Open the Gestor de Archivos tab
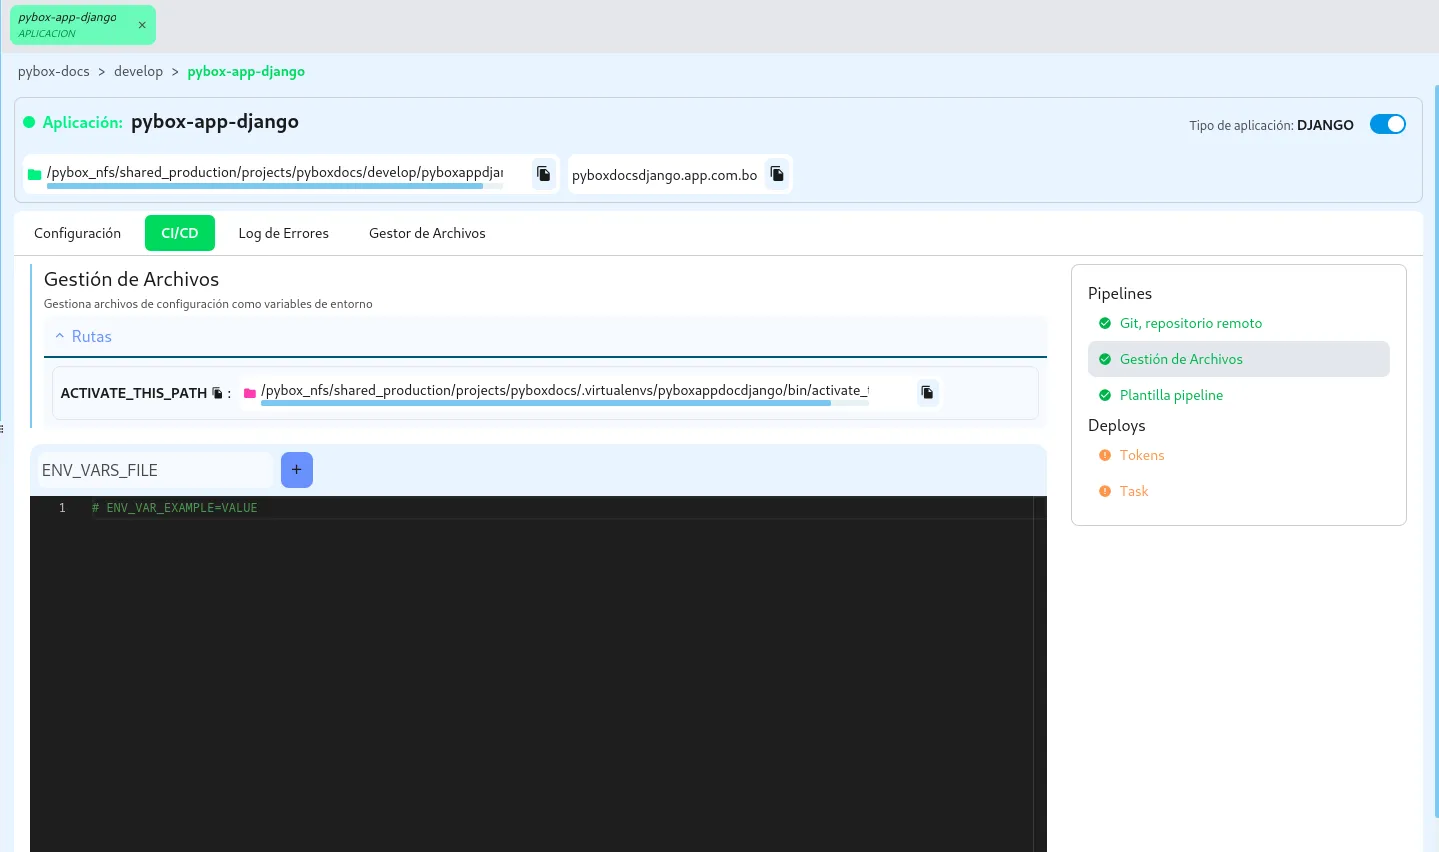Image resolution: width=1439 pixels, height=852 pixels. (427, 233)
